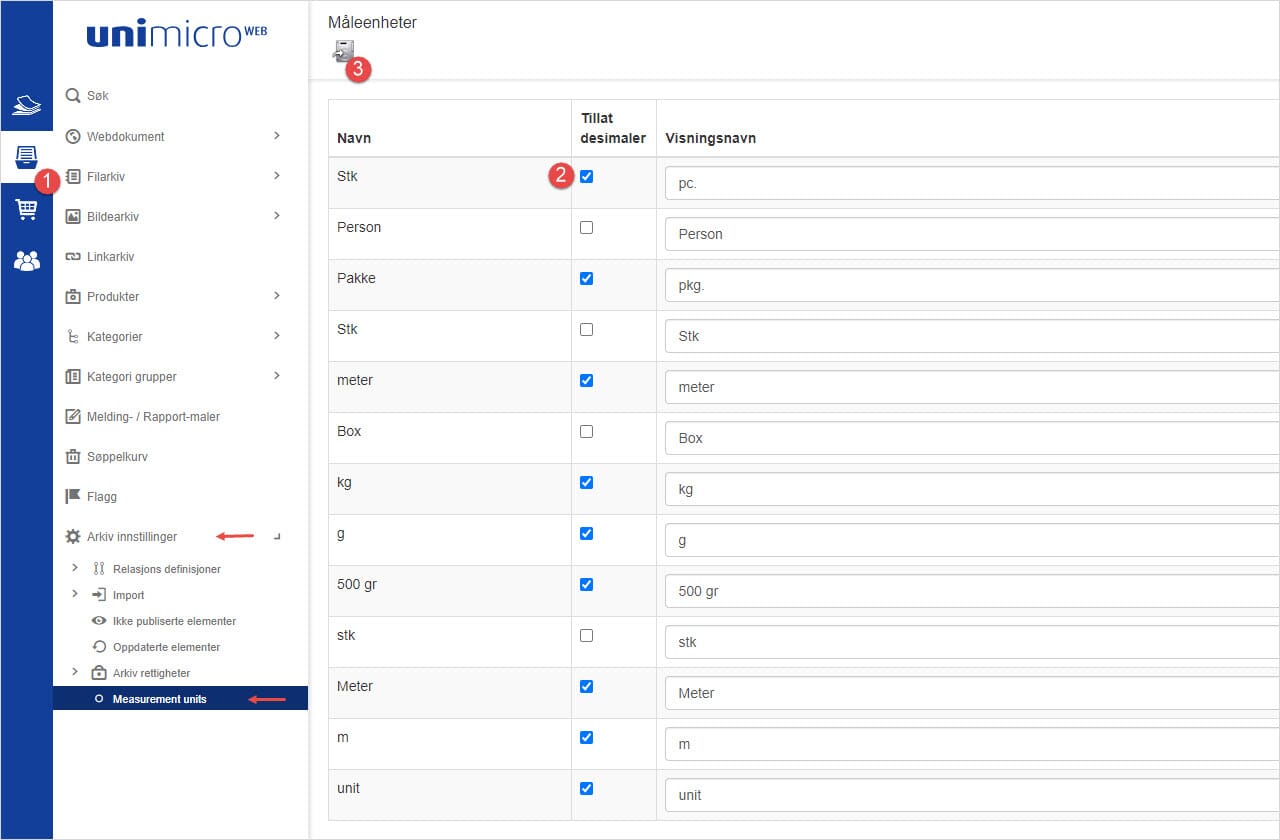Open the documents stack icon in blue sidebar

pyautogui.click(x=26, y=105)
